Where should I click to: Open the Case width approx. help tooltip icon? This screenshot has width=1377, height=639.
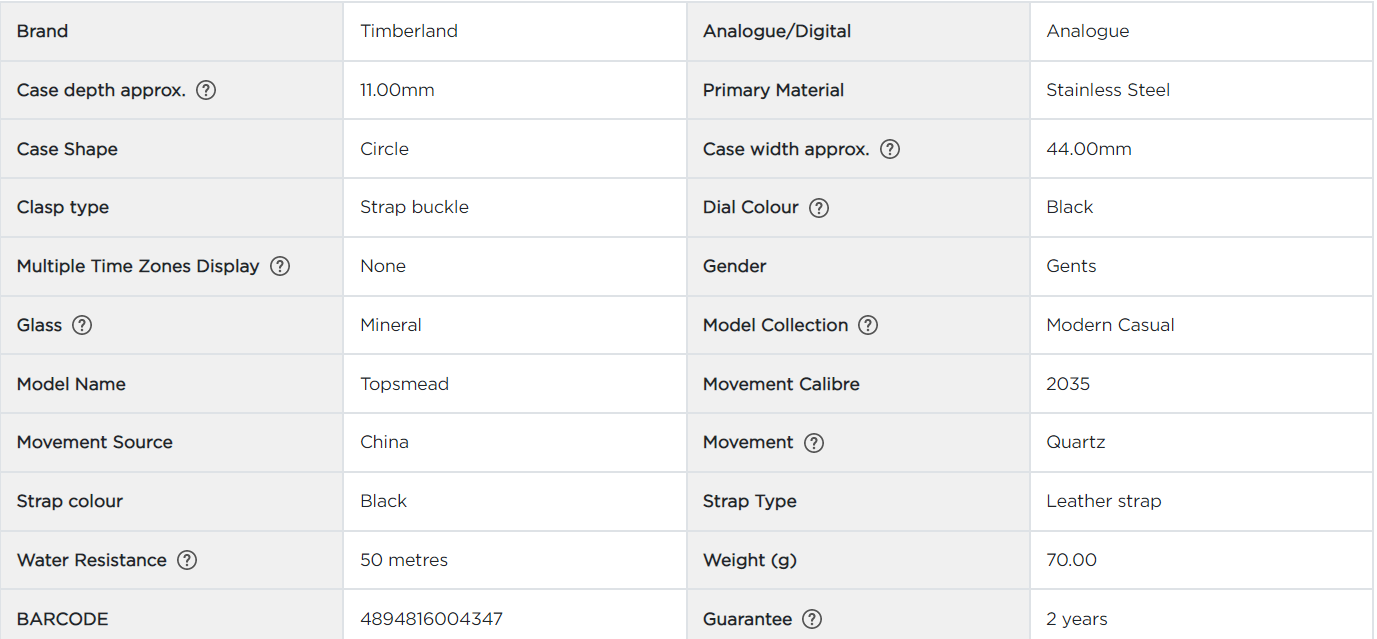pos(890,149)
